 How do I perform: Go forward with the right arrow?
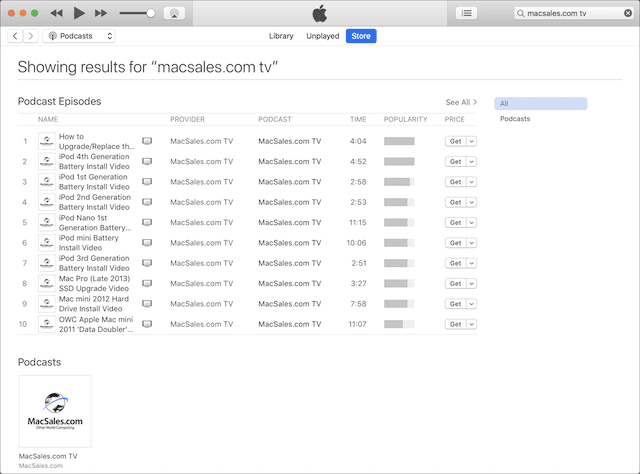coord(30,36)
